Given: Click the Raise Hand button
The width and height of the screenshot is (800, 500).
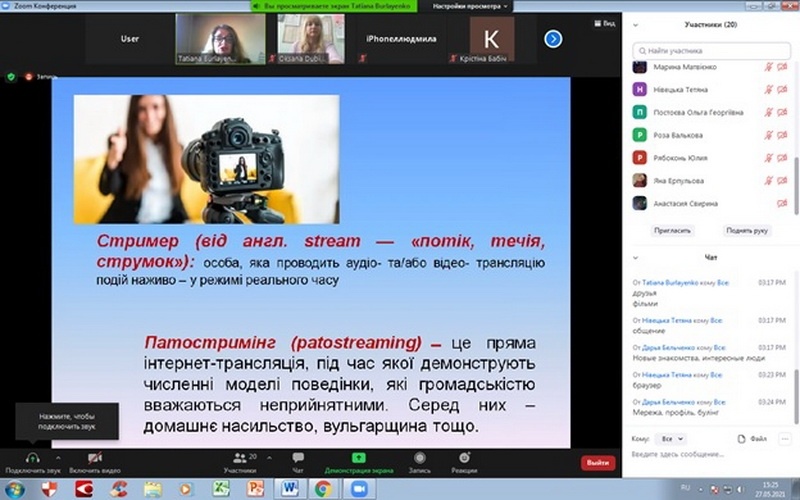Looking at the screenshot, I should pos(747,230).
